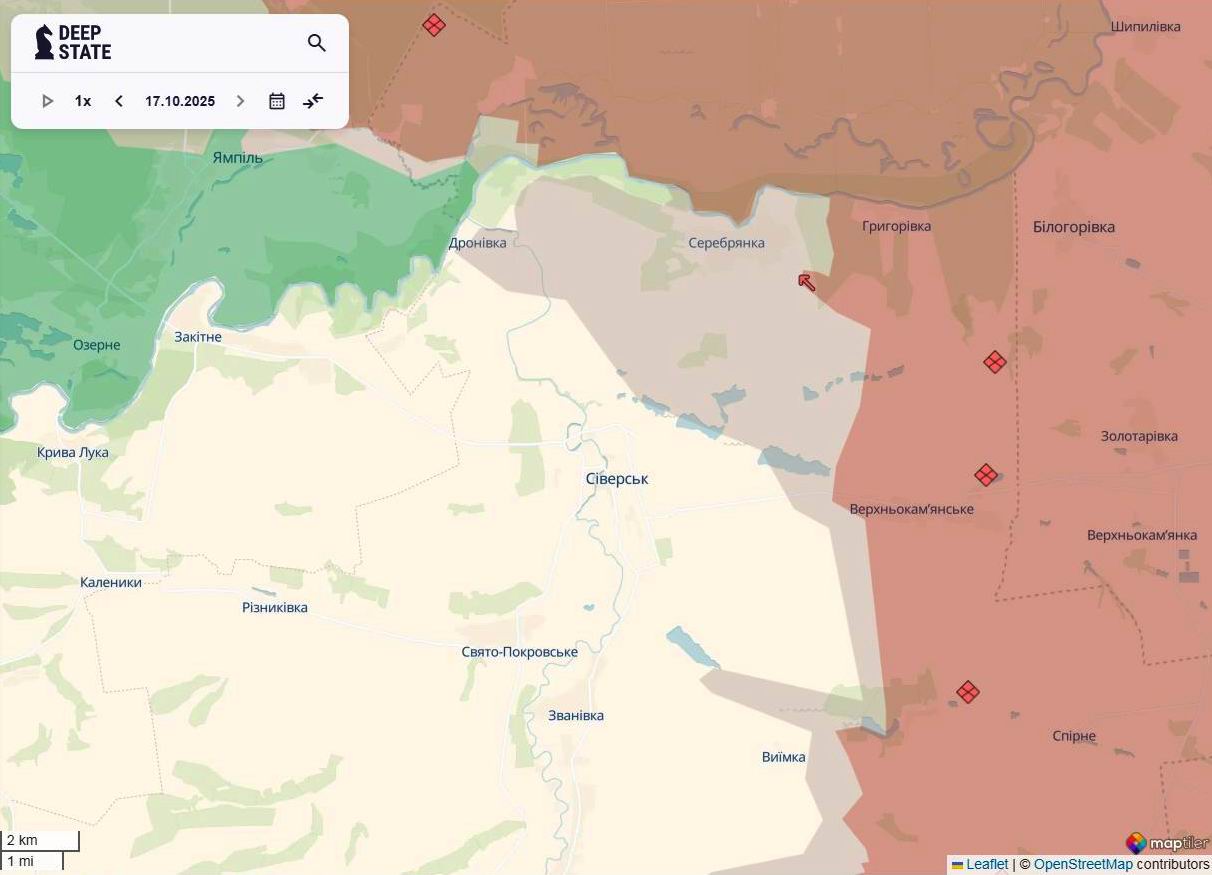Click the compare maps arrows icon
Image resolution: width=1212 pixels, height=875 pixels.
tap(313, 101)
